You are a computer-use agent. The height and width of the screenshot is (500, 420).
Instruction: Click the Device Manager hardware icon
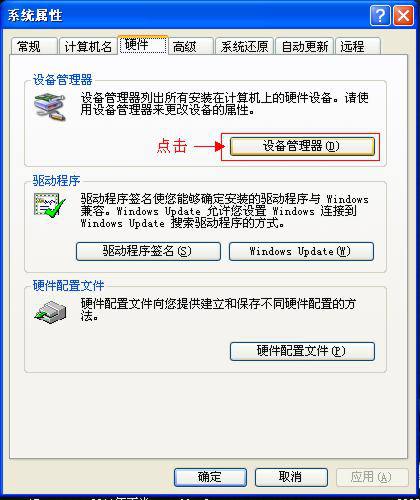tap(50, 108)
